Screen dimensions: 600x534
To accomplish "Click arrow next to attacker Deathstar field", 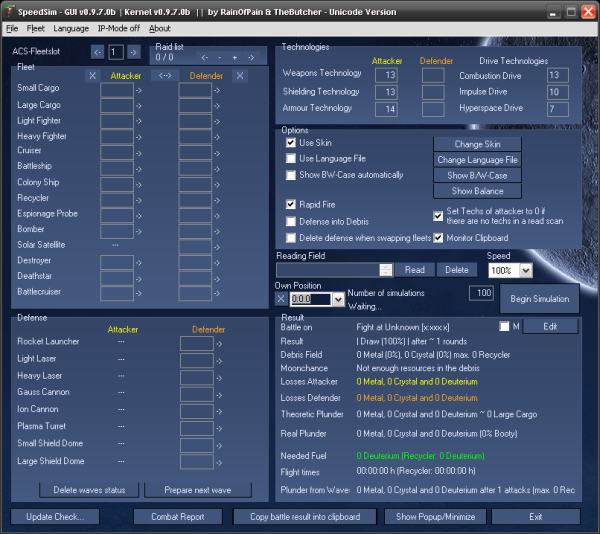I will (x=139, y=279).
